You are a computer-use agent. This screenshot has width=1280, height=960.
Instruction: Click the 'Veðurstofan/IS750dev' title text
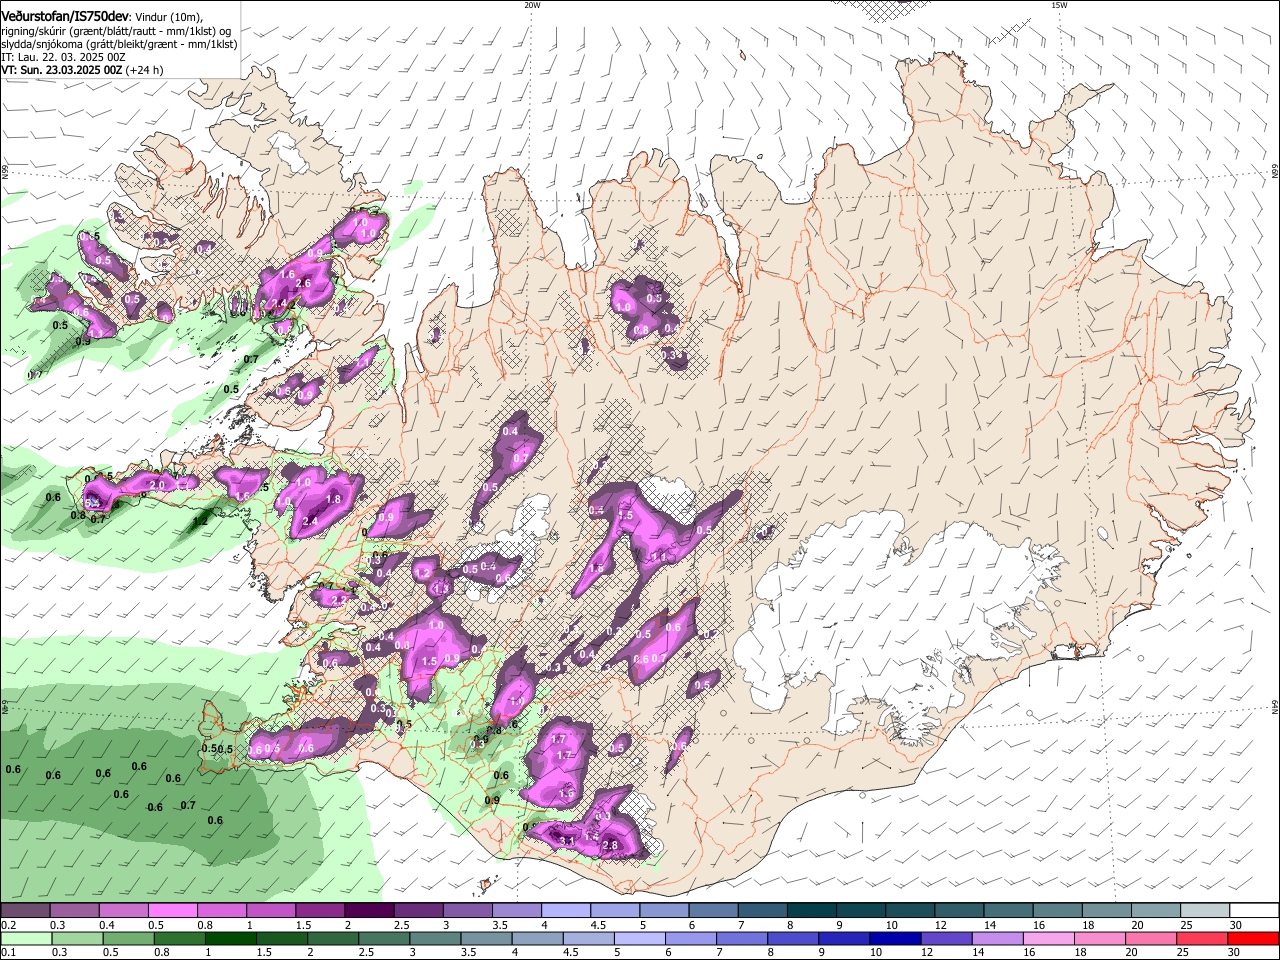(65, 17)
